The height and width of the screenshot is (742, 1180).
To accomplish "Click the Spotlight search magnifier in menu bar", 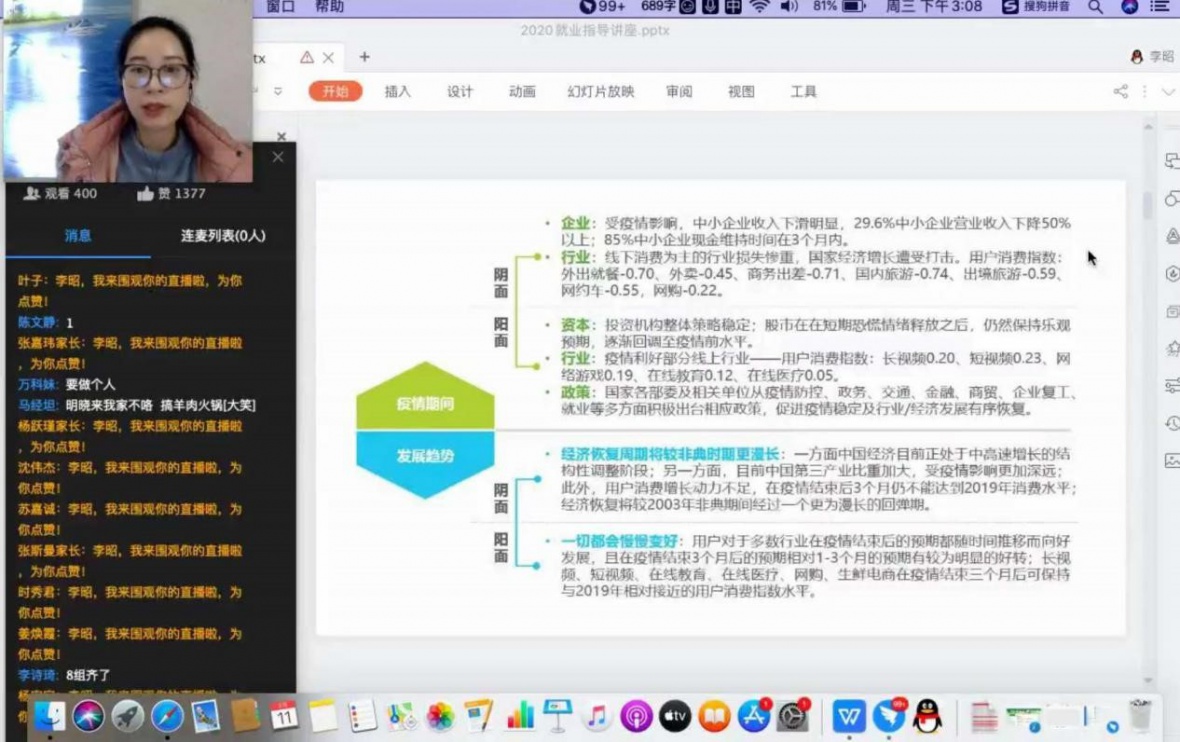I will [x=1095, y=7].
